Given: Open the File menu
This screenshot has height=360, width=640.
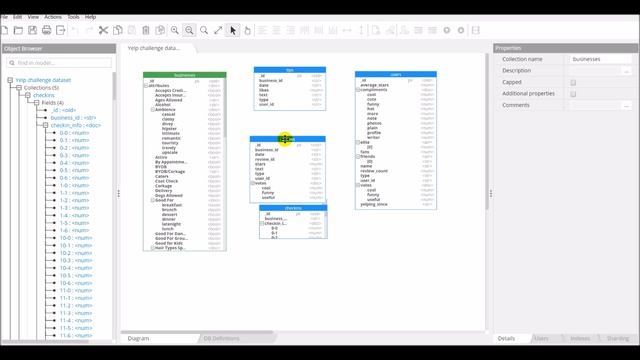Looking at the screenshot, I should click(4, 17).
